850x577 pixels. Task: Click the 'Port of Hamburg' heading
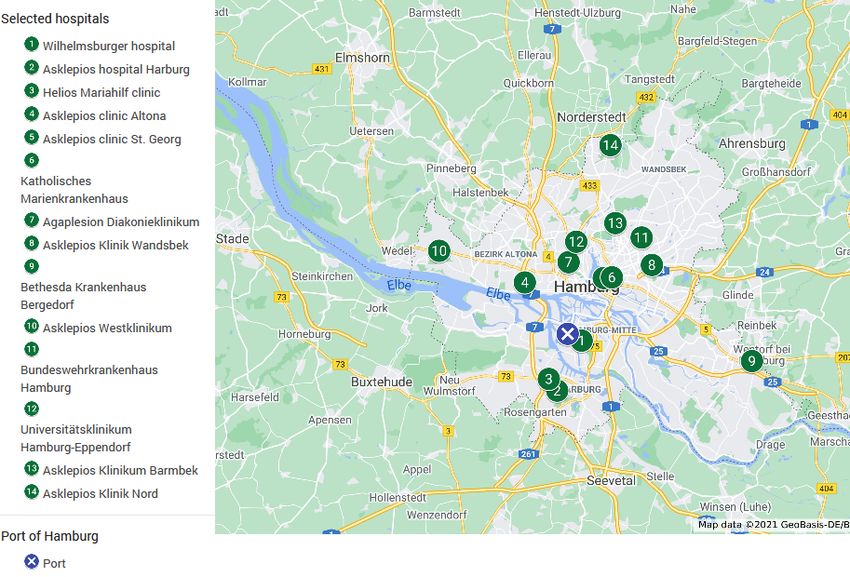(x=50, y=536)
